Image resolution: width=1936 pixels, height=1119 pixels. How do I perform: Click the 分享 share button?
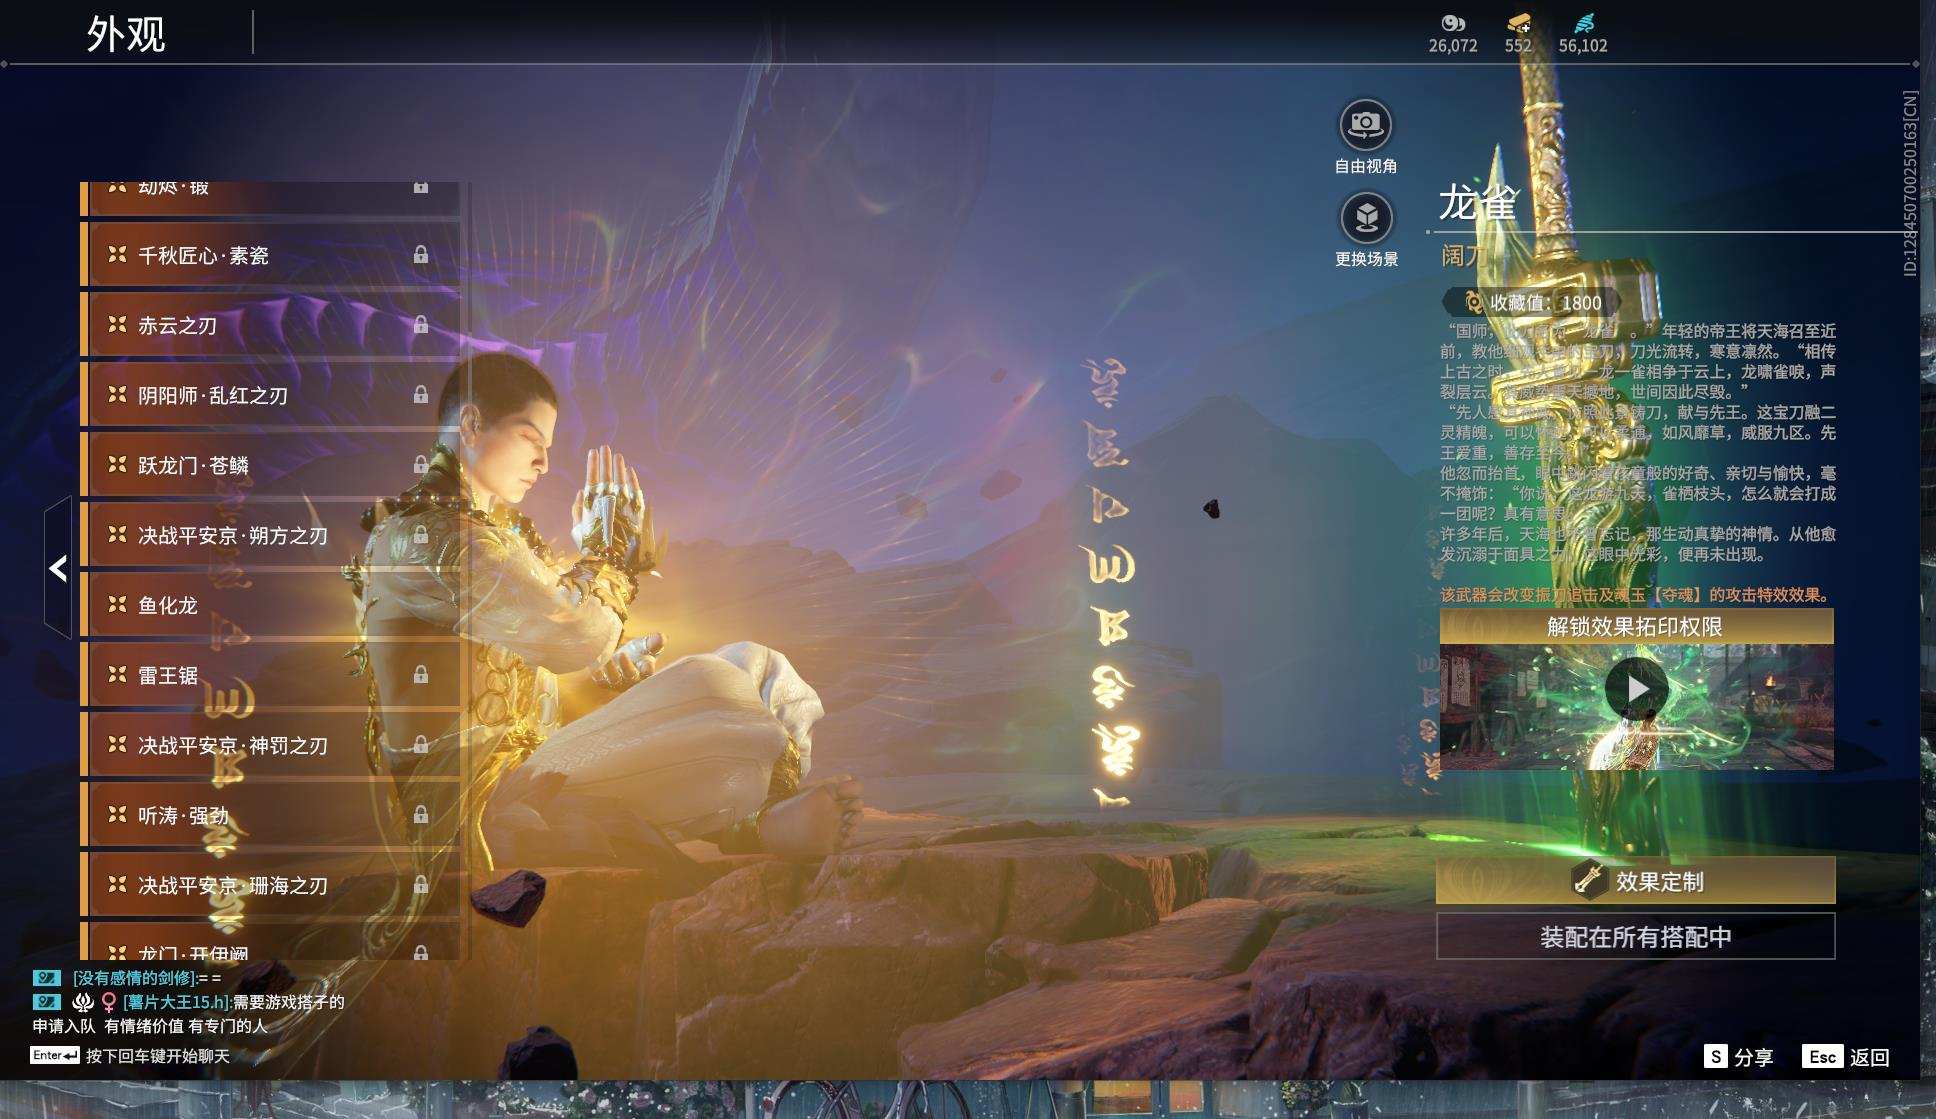(1739, 1057)
